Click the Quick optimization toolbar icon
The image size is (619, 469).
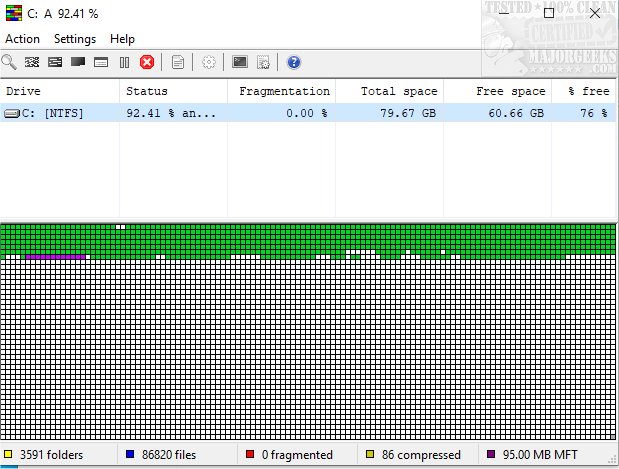tap(55, 62)
